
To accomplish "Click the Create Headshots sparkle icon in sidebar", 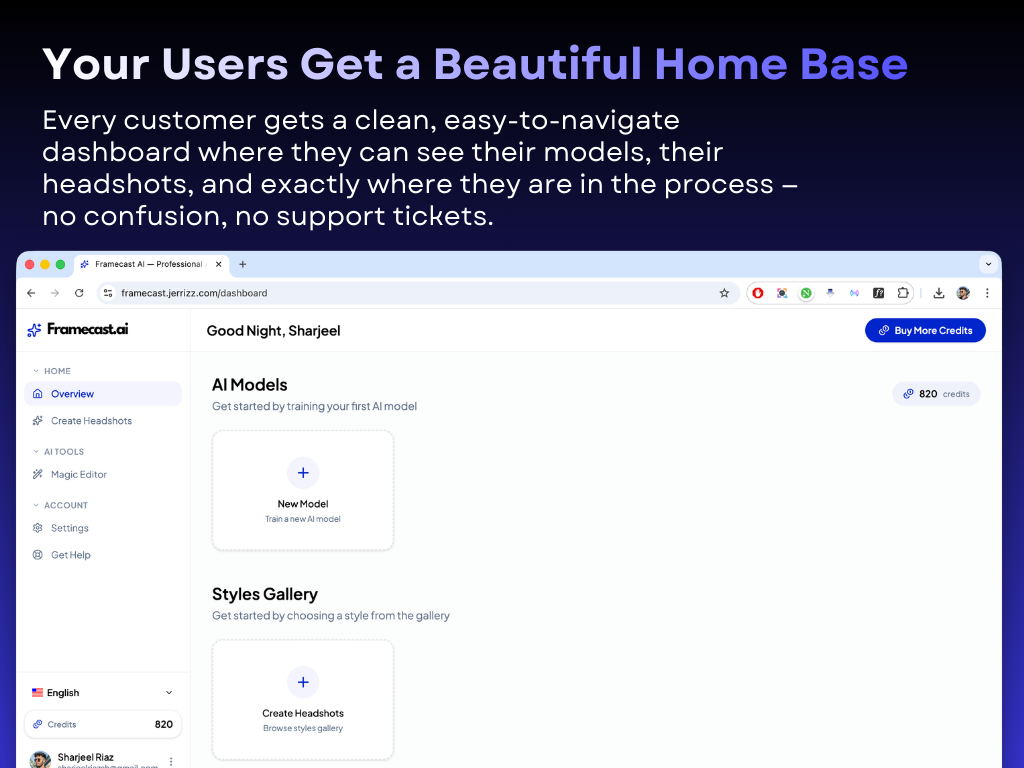I will click(37, 421).
